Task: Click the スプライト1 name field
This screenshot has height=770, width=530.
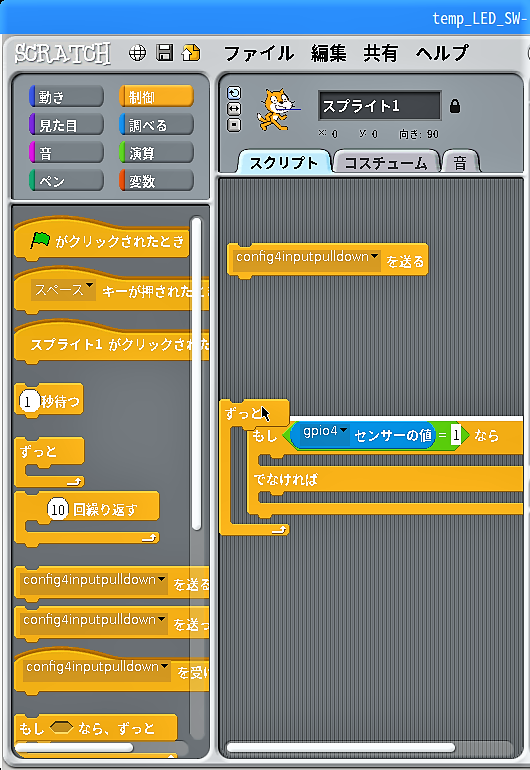Action: 380,106
